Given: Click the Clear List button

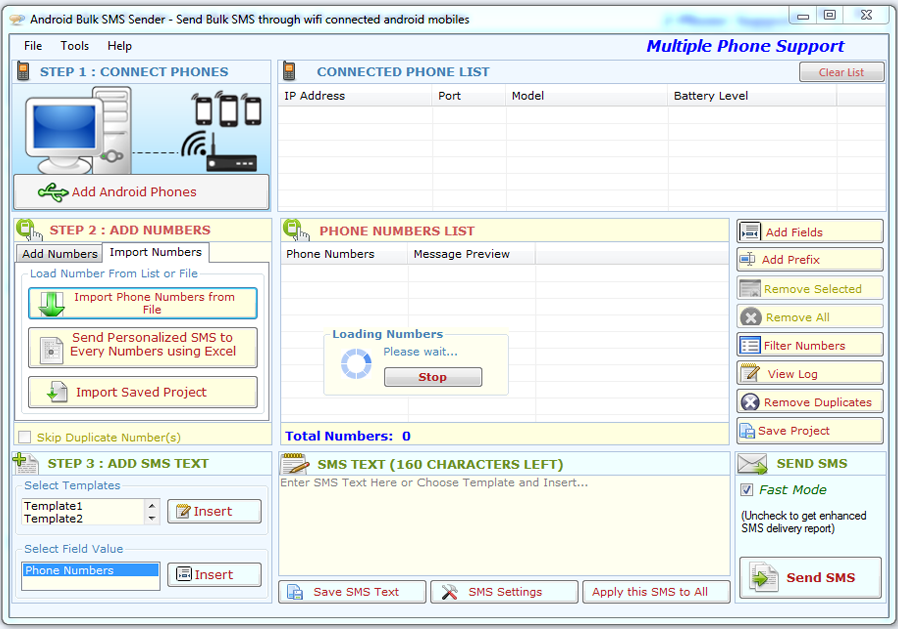Looking at the screenshot, I should [841, 72].
